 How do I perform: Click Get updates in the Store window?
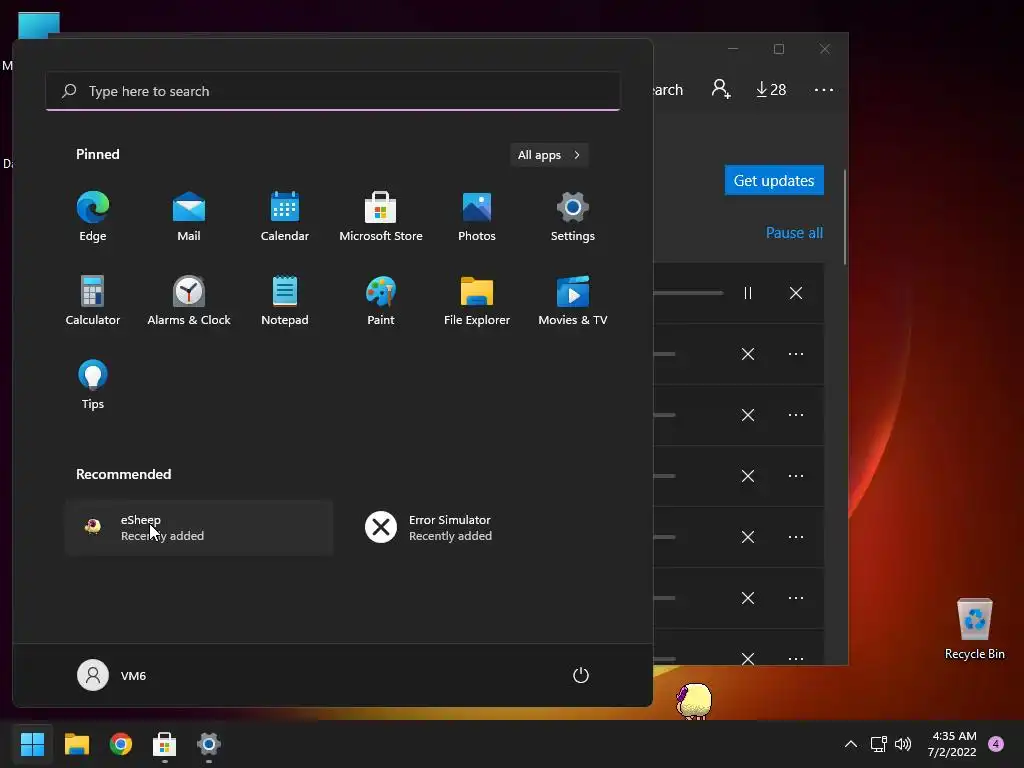[x=774, y=180]
